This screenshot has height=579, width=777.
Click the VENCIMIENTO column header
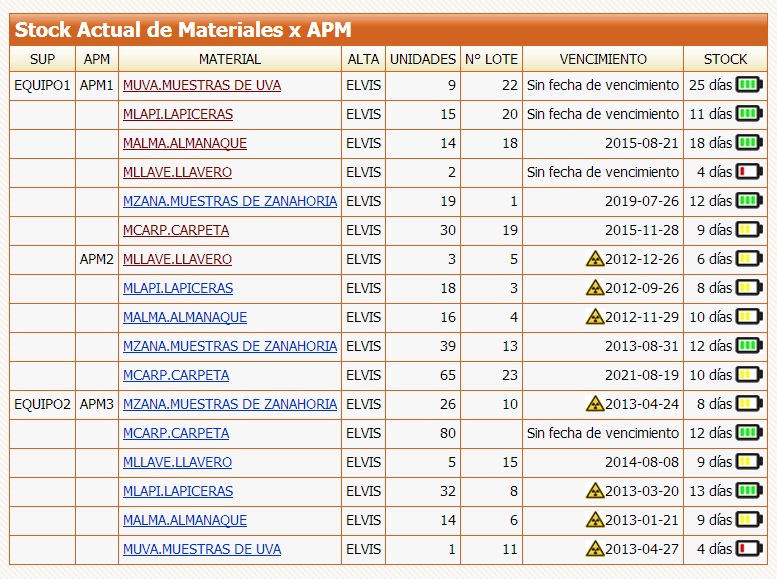coord(603,59)
